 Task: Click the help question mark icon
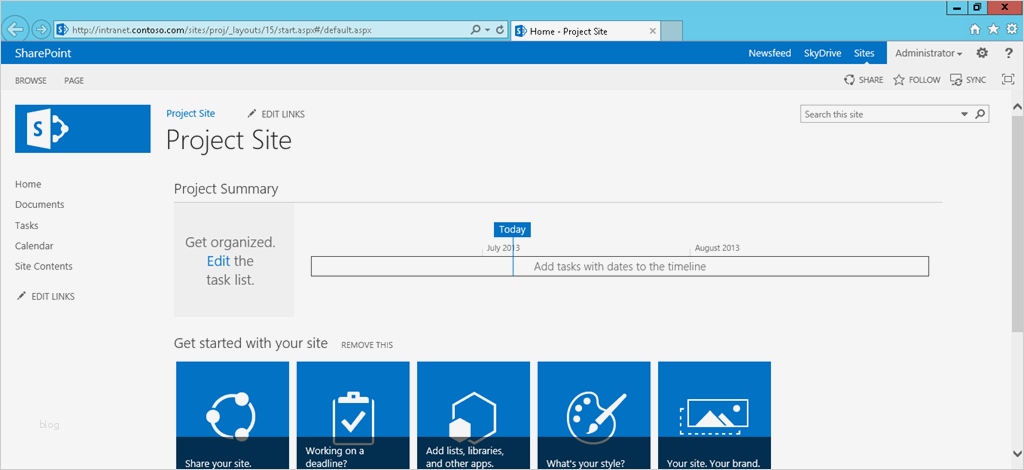click(1008, 53)
